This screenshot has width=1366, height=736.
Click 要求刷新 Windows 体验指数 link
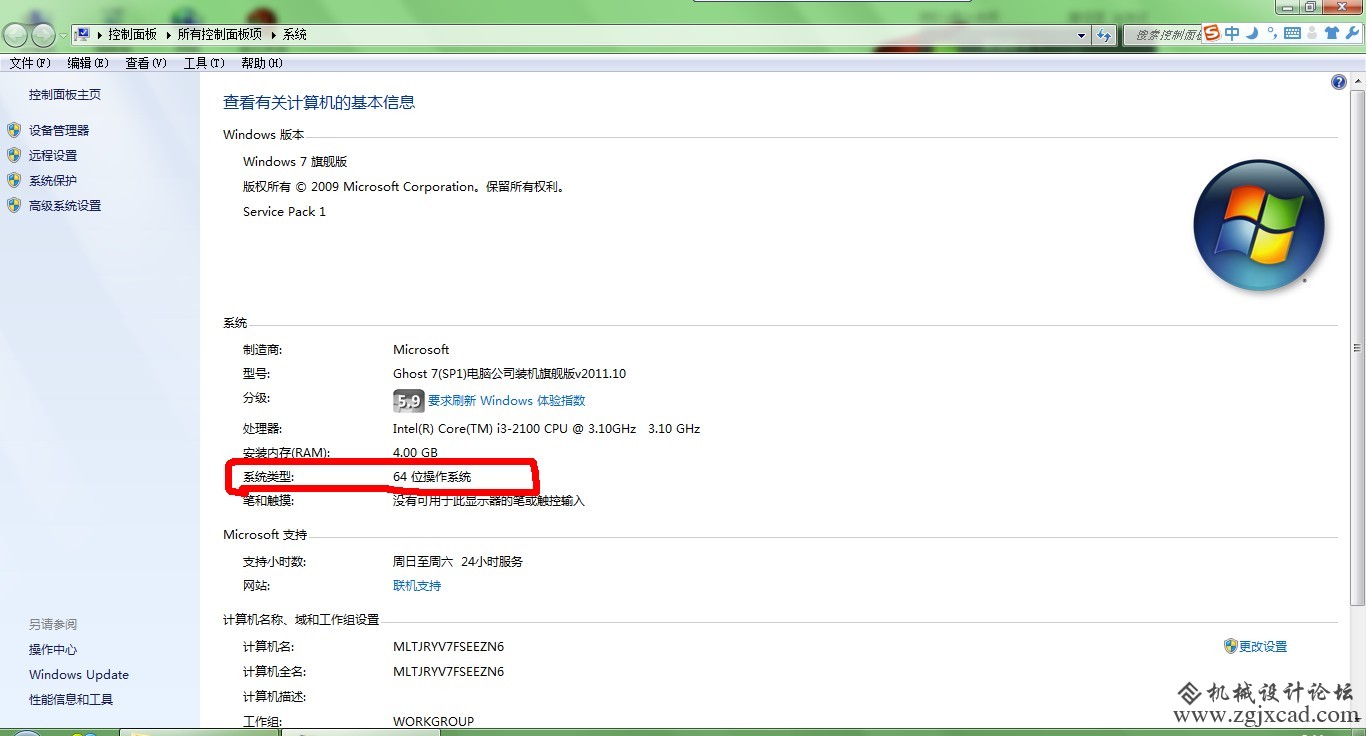(x=507, y=401)
